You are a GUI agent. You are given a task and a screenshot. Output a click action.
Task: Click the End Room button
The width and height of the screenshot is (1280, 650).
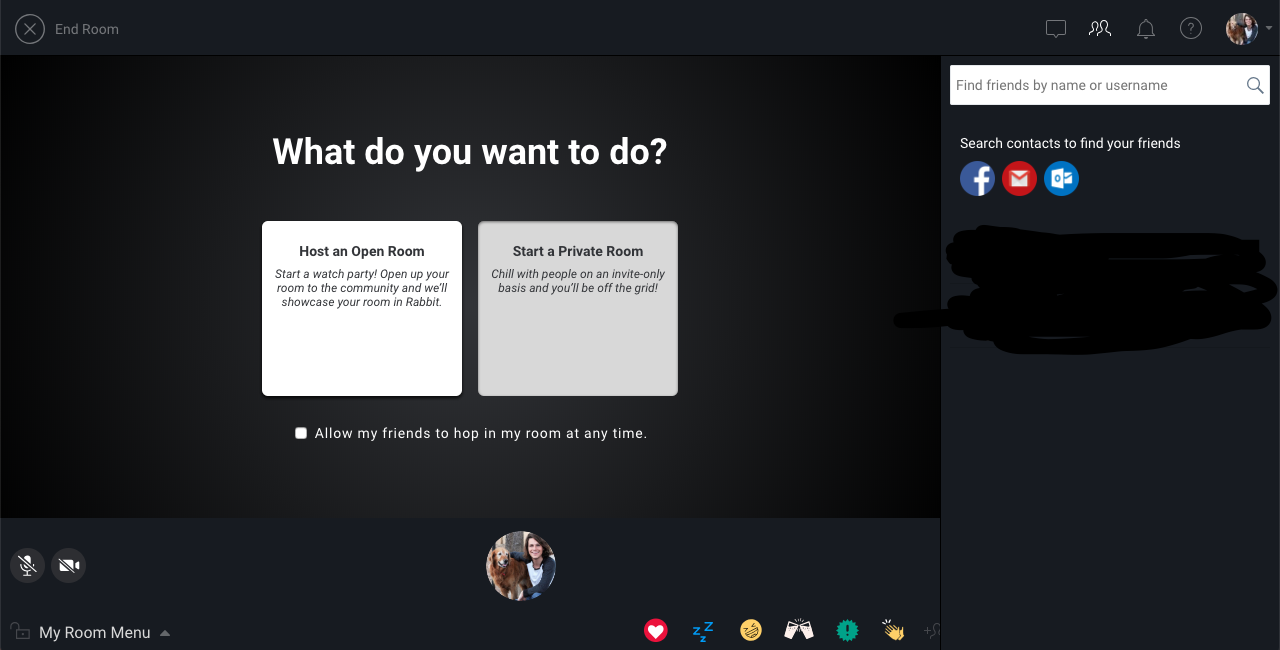click(68, 29)
